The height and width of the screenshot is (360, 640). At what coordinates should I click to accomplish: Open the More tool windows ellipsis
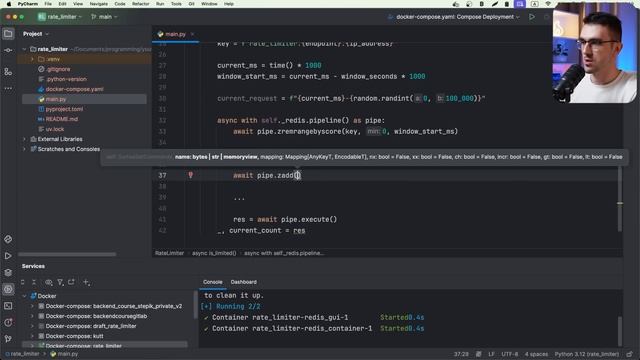click(x=8, y=88)
